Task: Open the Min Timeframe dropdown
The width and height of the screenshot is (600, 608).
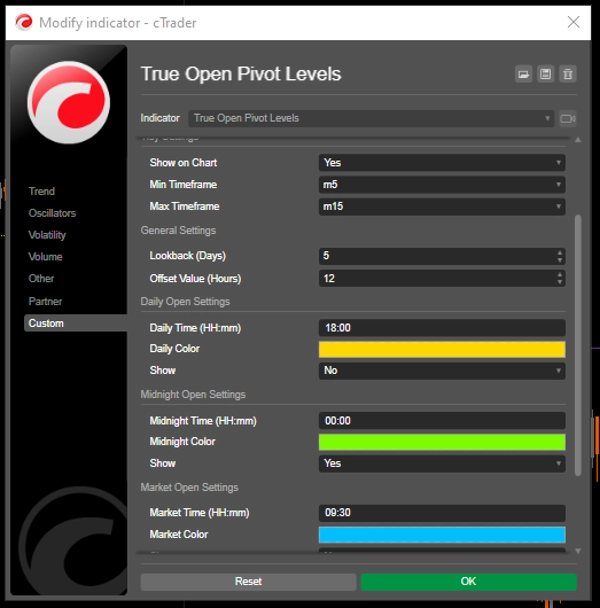Action: click(x=442, y=185)
